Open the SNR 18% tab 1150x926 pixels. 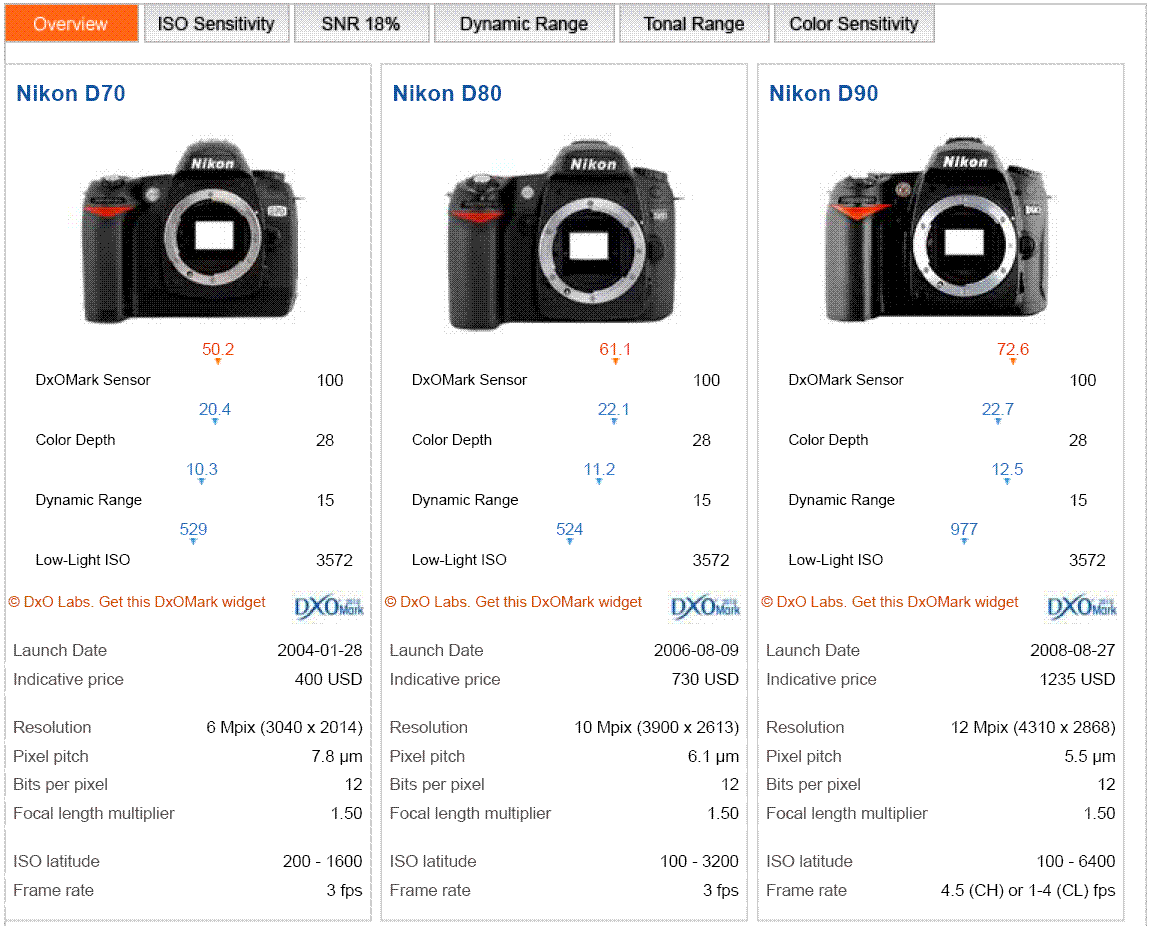[361, 24]
